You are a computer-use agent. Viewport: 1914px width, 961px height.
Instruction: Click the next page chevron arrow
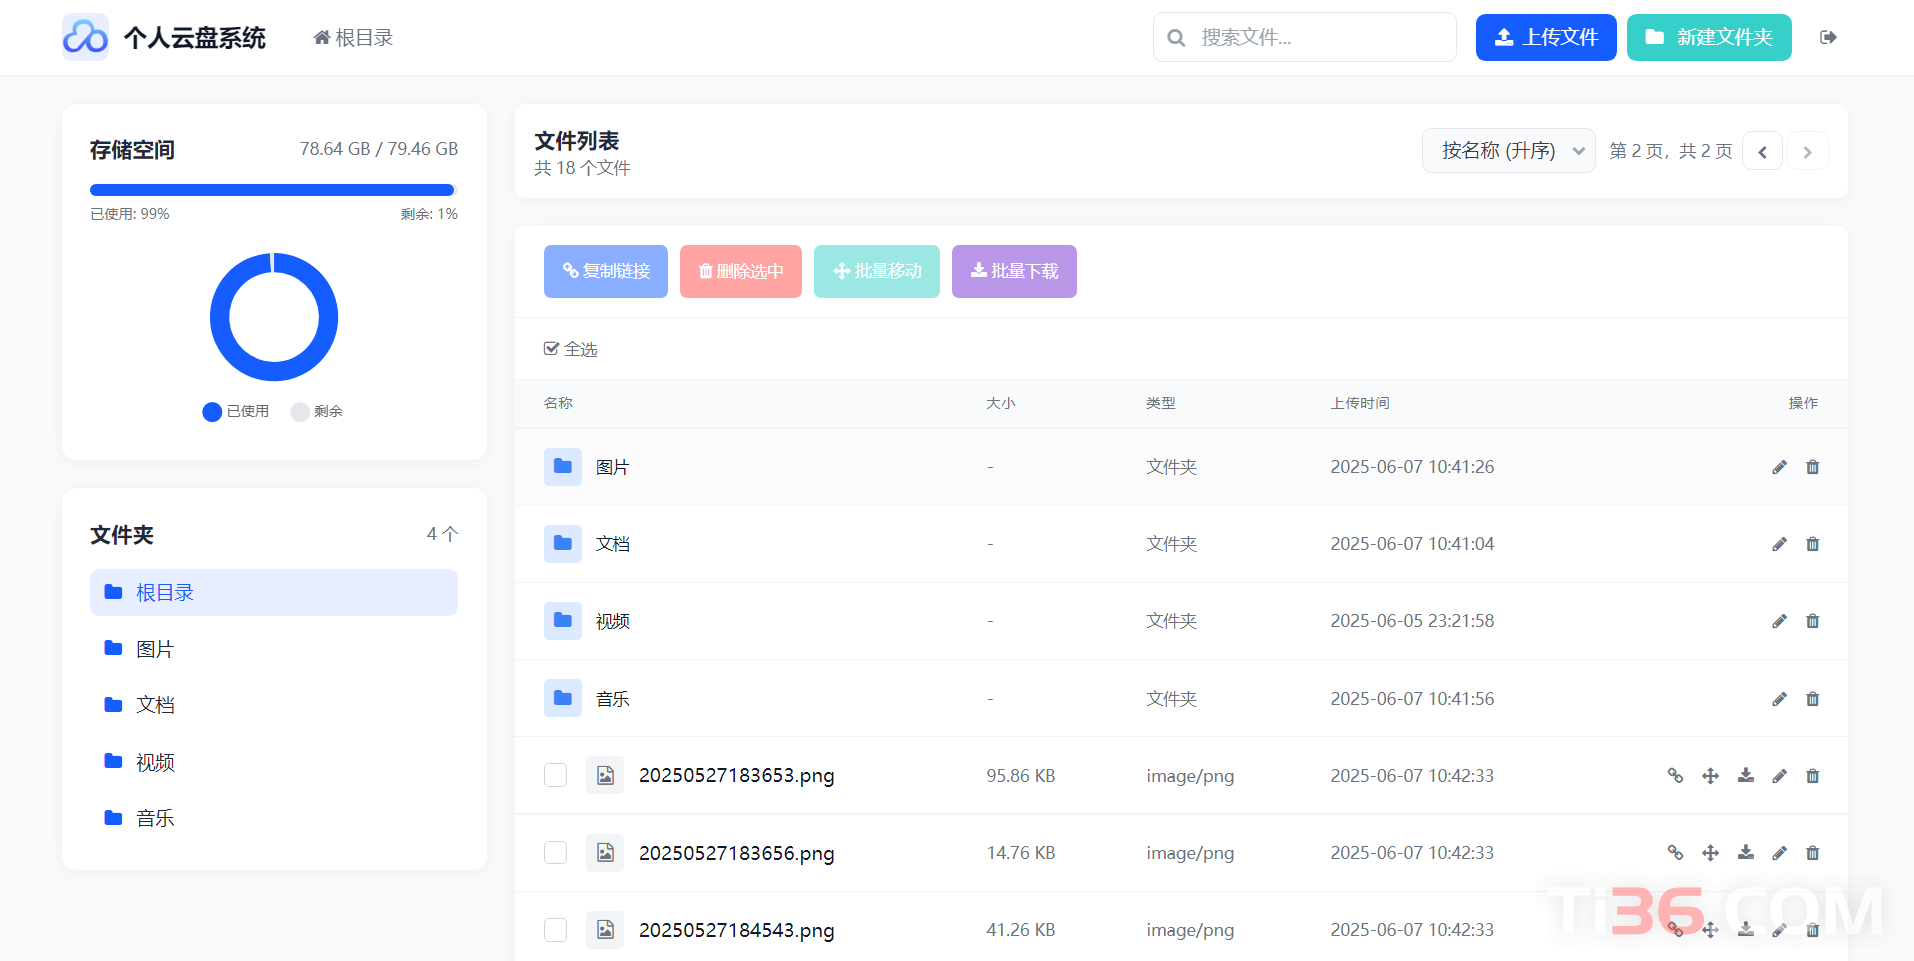tap(1807, 151)
